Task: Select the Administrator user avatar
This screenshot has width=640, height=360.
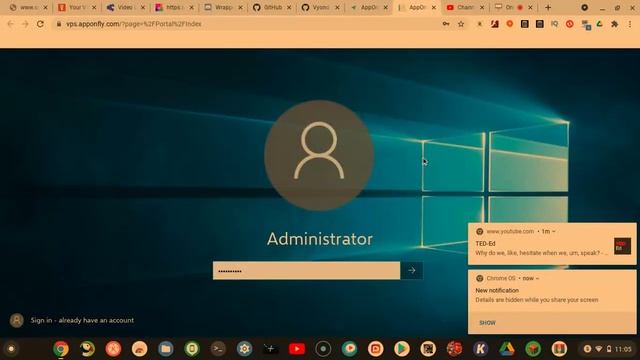Action: click(319, 155)
